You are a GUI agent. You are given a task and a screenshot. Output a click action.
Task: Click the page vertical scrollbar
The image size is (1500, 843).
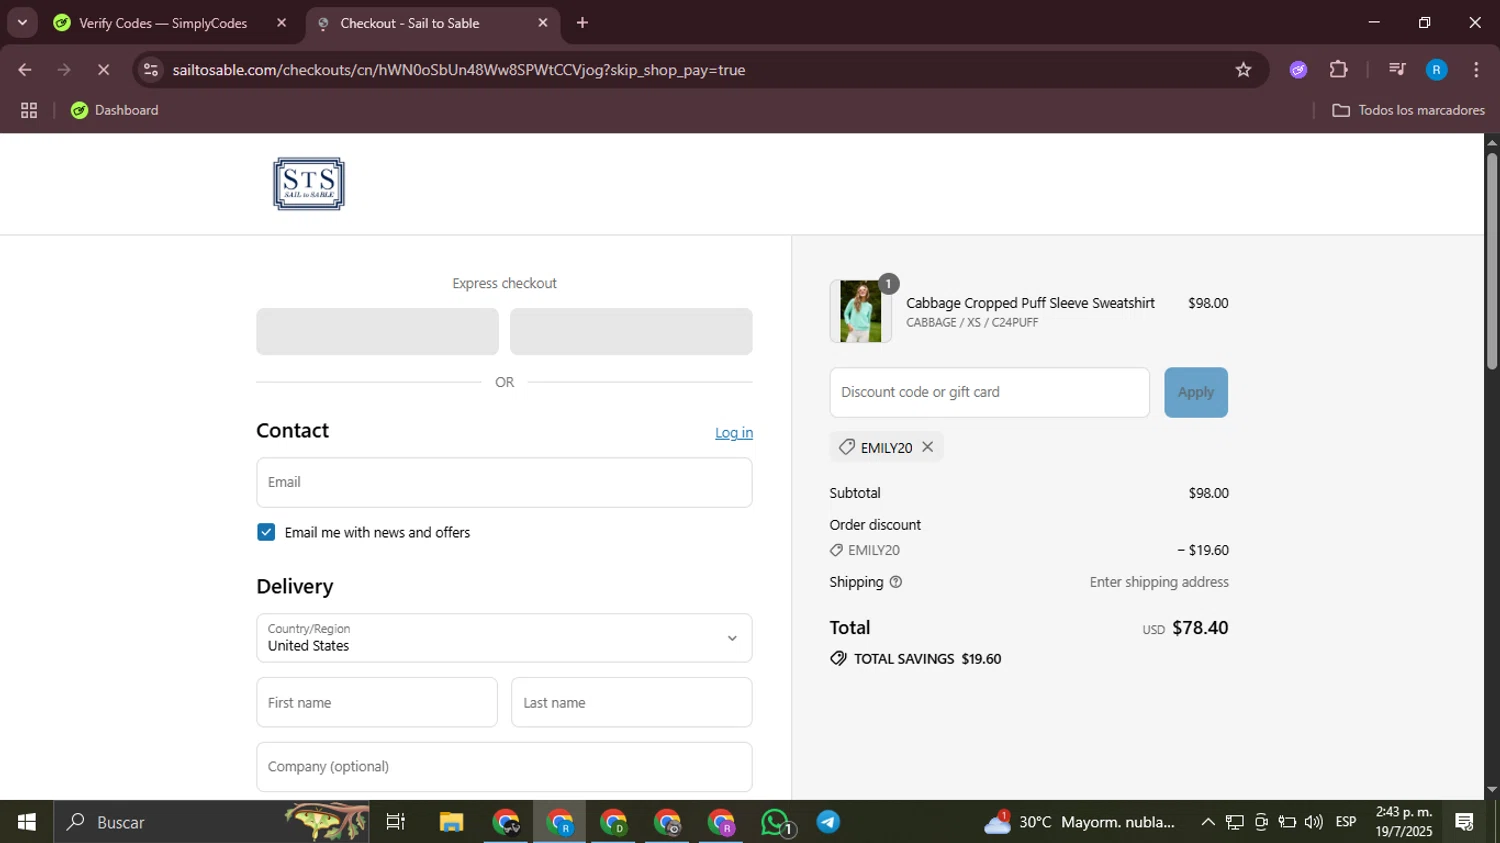click(1492, 260)
